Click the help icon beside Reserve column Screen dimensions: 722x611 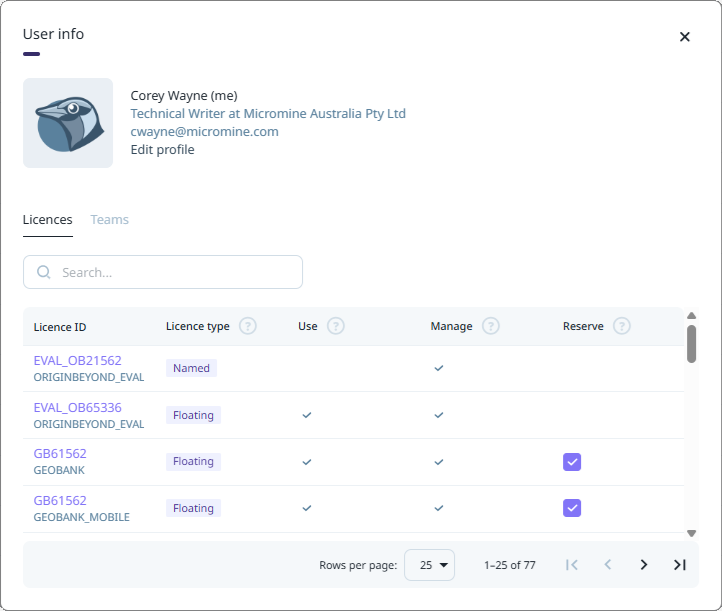pos(622,326)
